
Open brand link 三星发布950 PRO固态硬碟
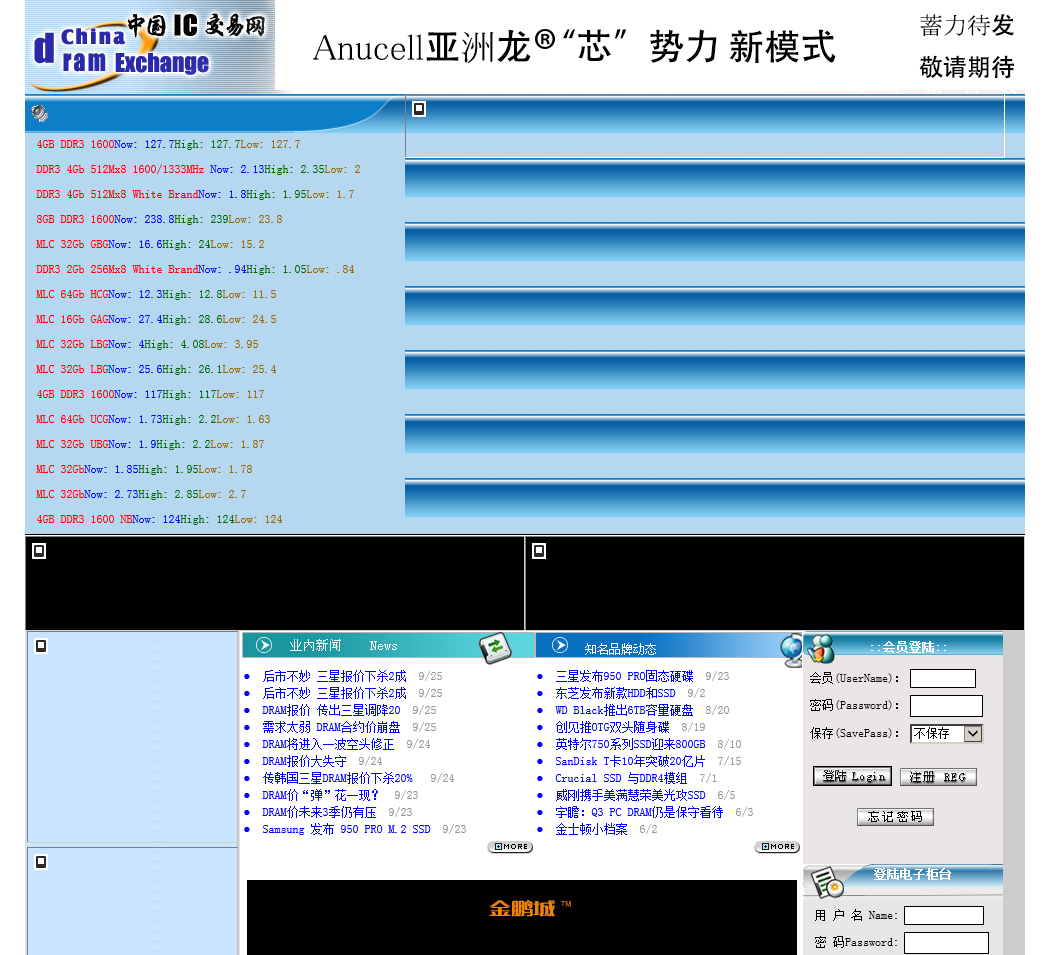pyautogui.click(x=624, y=676)
